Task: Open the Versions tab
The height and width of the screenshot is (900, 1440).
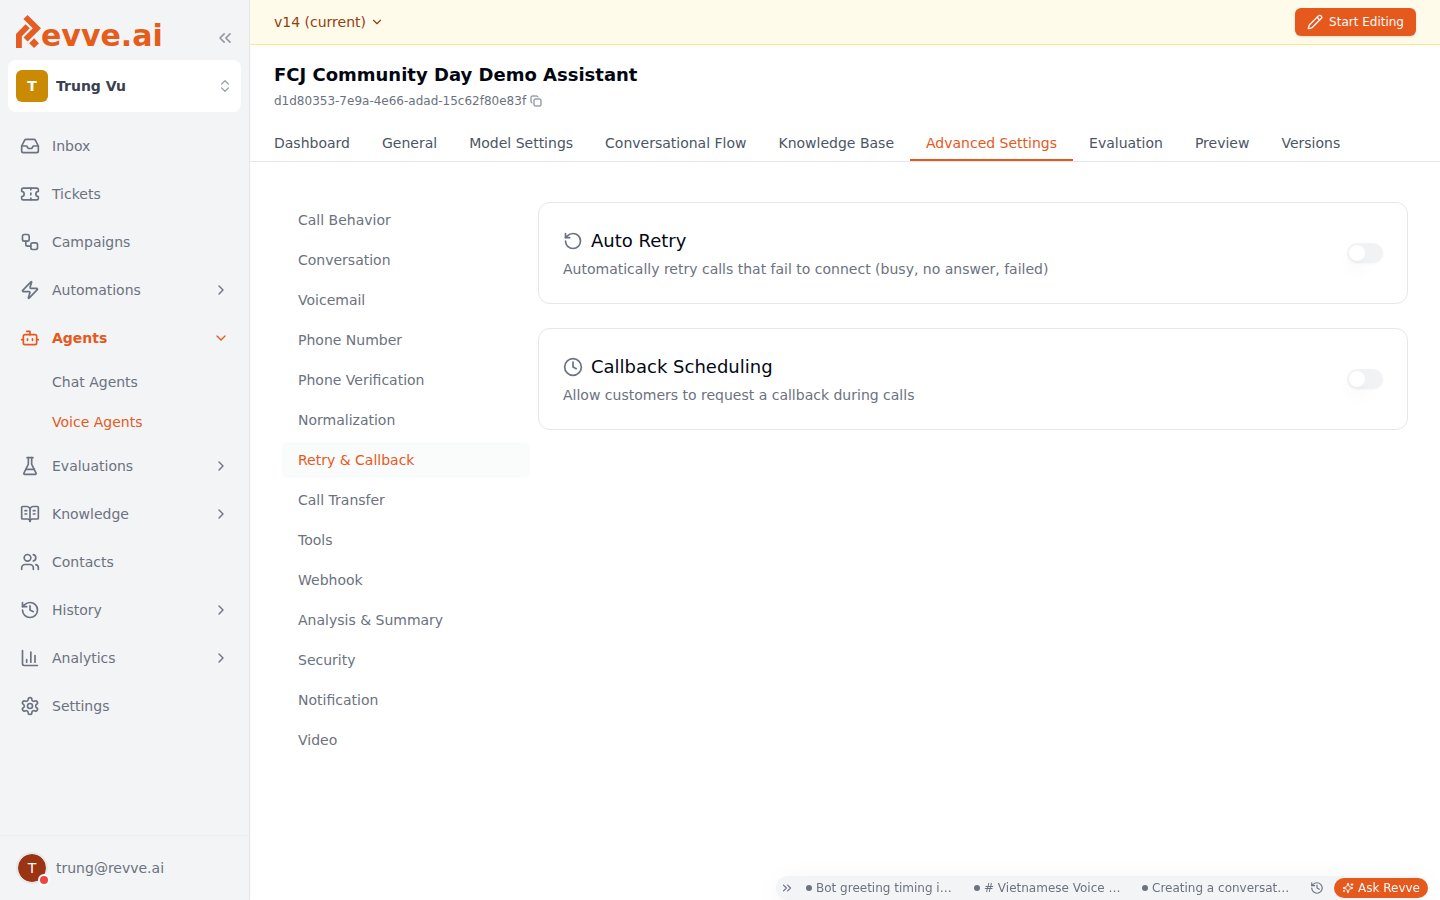Action: 1310,143
